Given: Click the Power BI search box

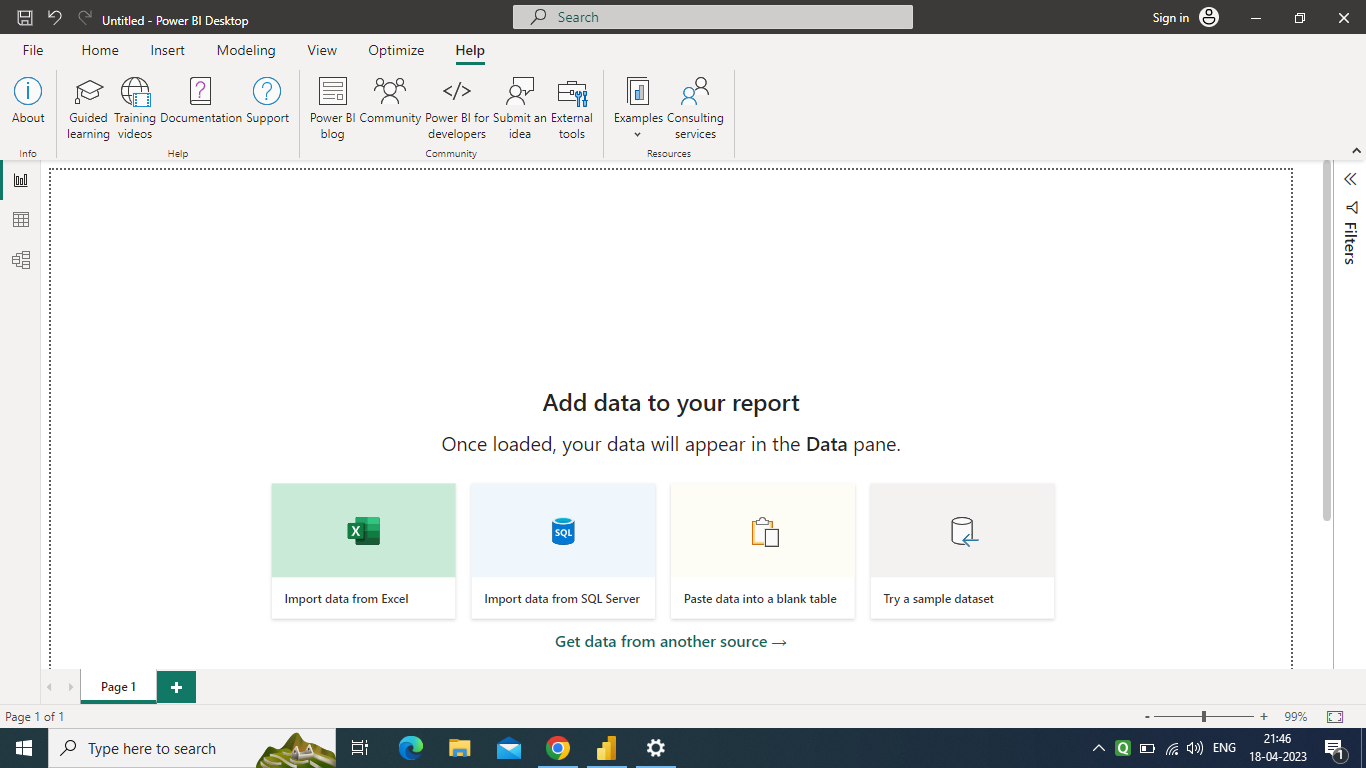Looking at the screenshot, I should [713, 17].
